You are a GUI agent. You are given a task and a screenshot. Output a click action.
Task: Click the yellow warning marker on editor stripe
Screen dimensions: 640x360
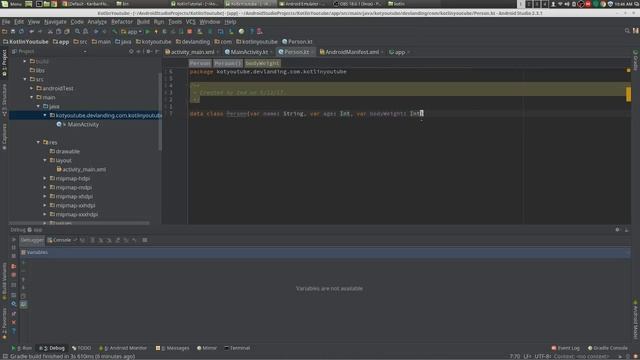click(x=628, y=94)
